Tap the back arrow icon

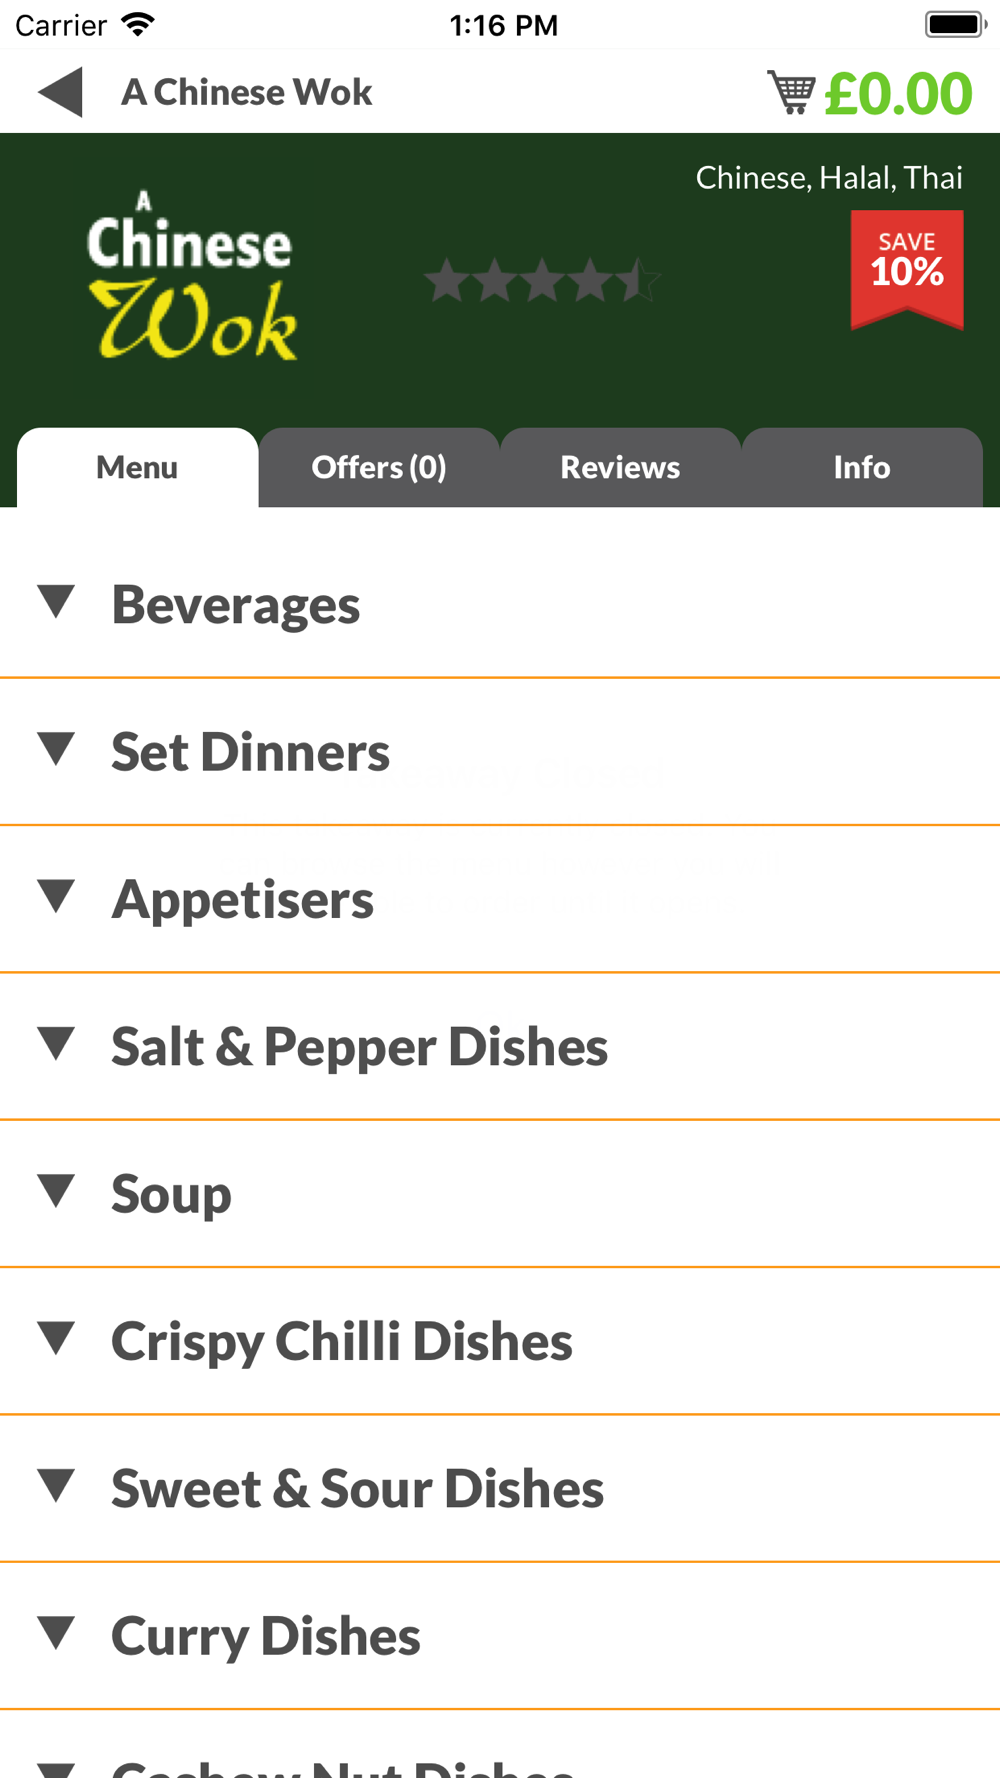60,92
